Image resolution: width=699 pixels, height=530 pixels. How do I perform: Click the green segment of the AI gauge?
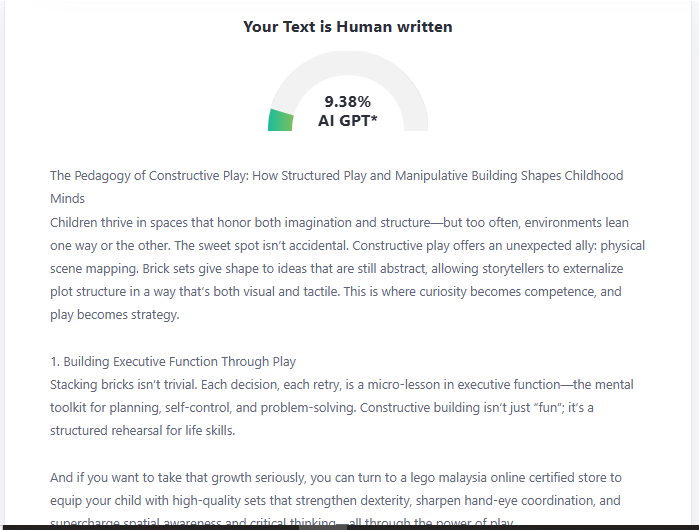(x=280, y=119)
